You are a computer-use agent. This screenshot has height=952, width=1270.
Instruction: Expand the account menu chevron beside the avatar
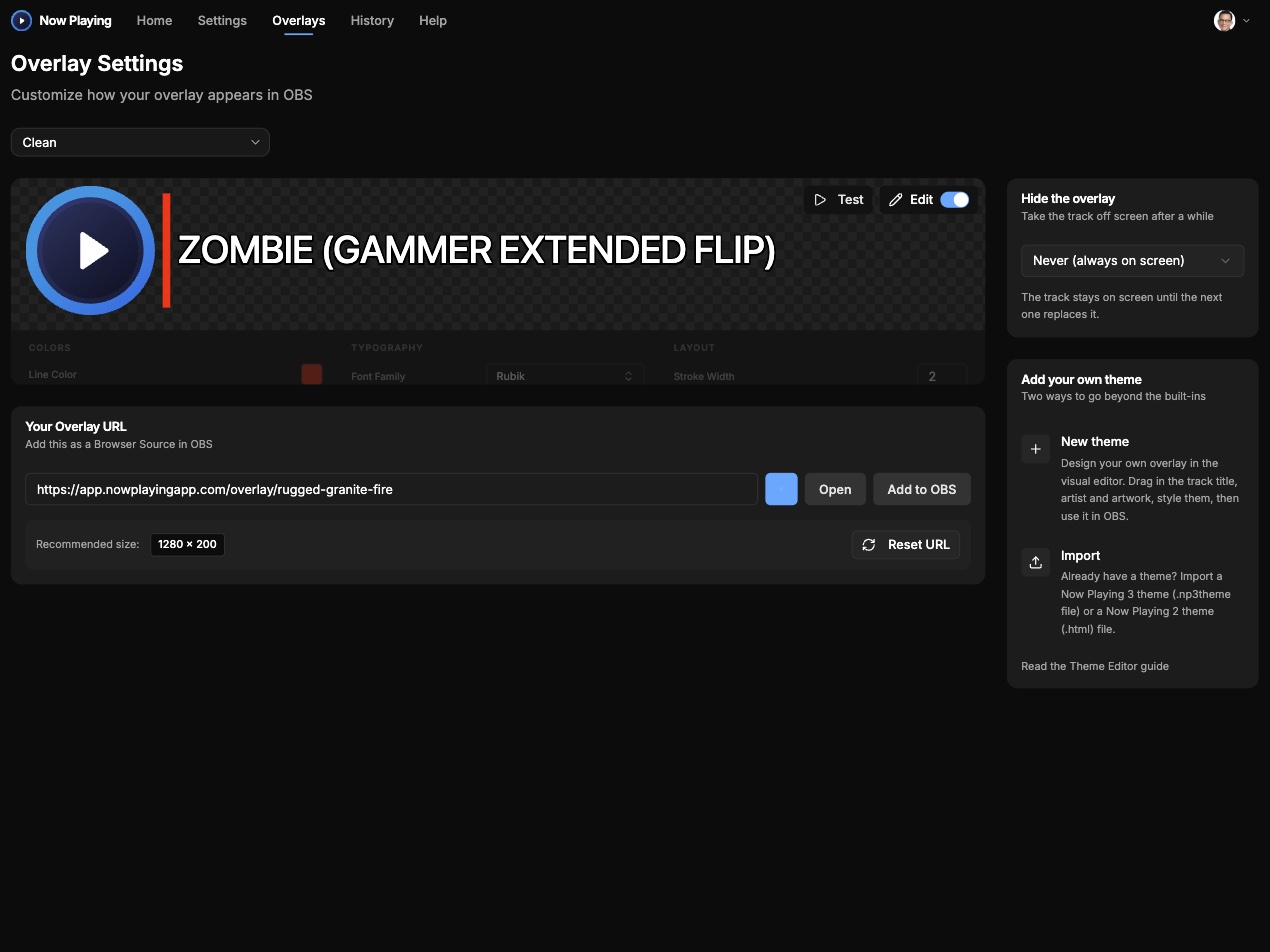tap(1246, 20)
